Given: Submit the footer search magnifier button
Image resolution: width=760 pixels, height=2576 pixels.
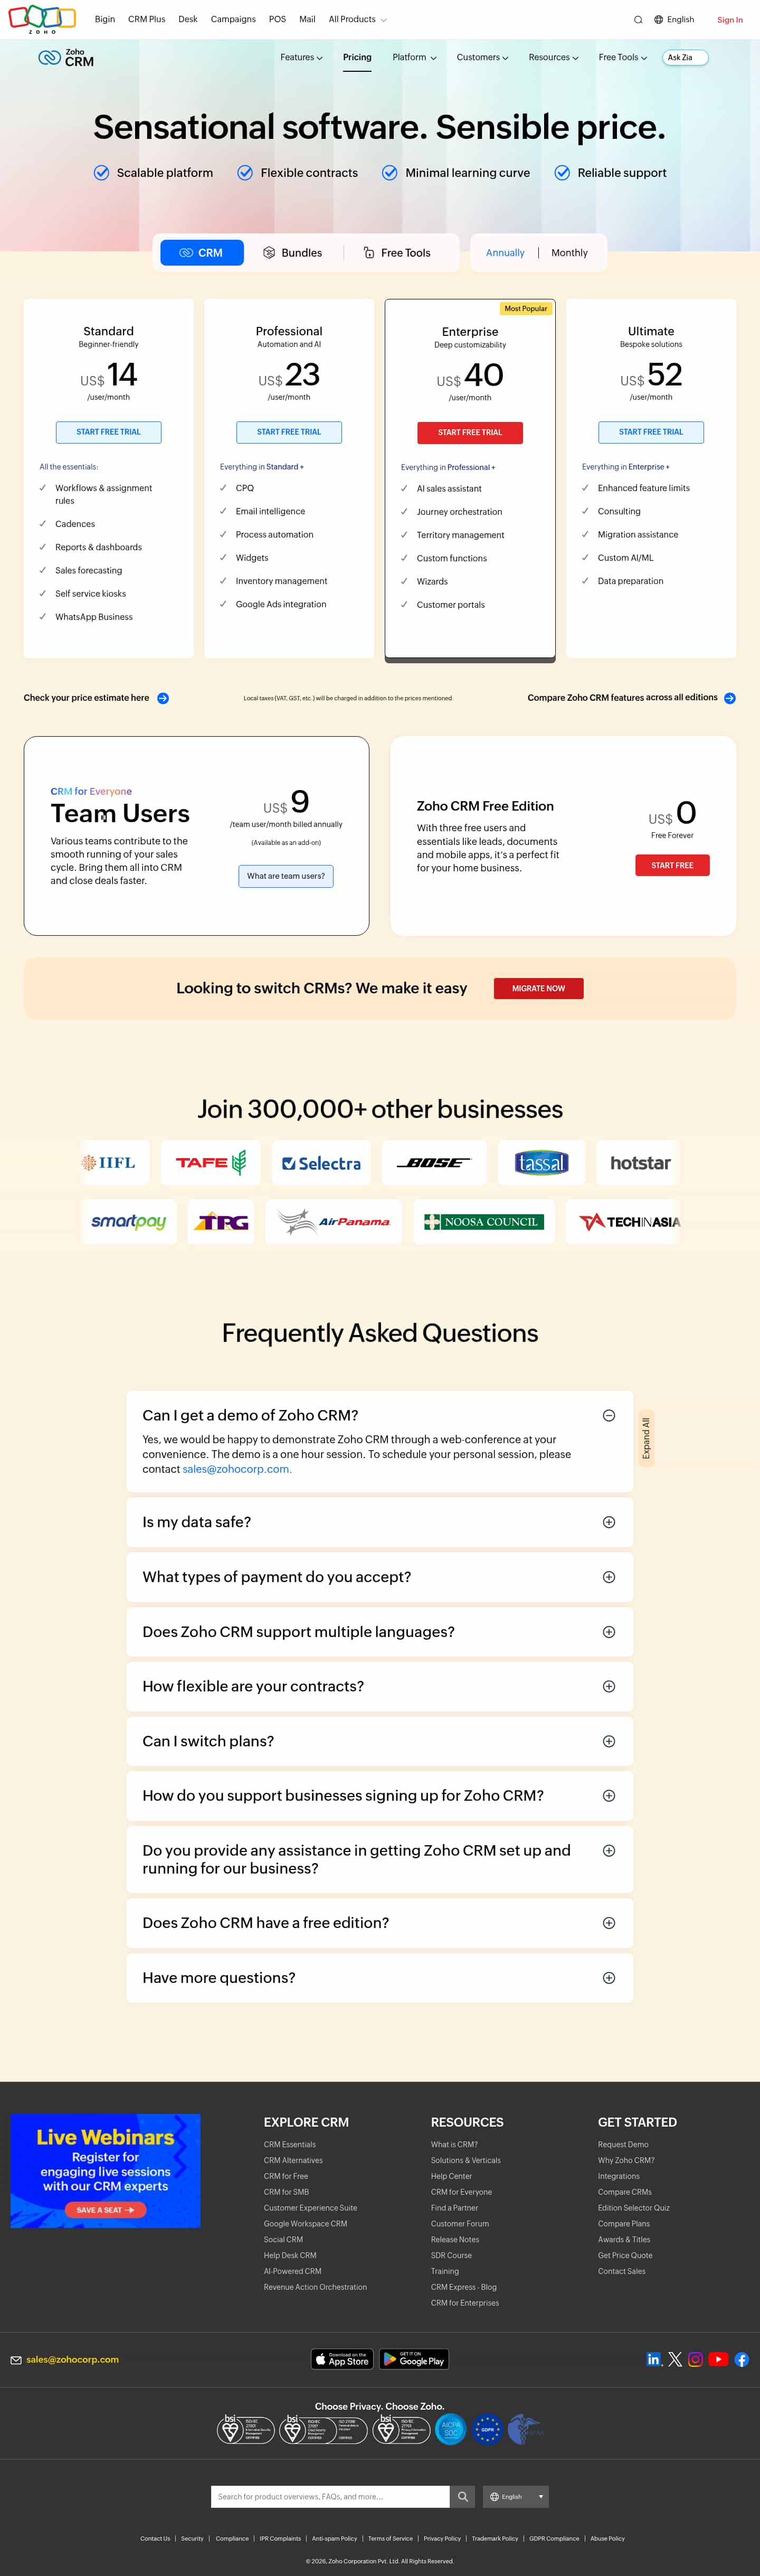Looking at the screenshot, I should coord(463,2496).
